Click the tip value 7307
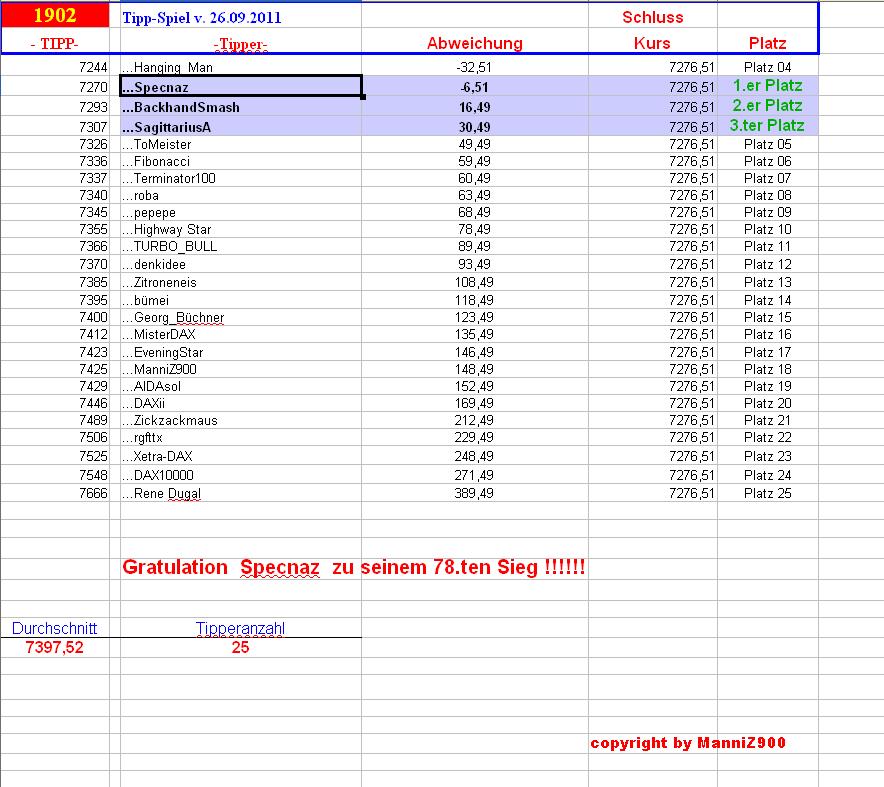This screenshot has width=884, height=787. coord(93,127)
